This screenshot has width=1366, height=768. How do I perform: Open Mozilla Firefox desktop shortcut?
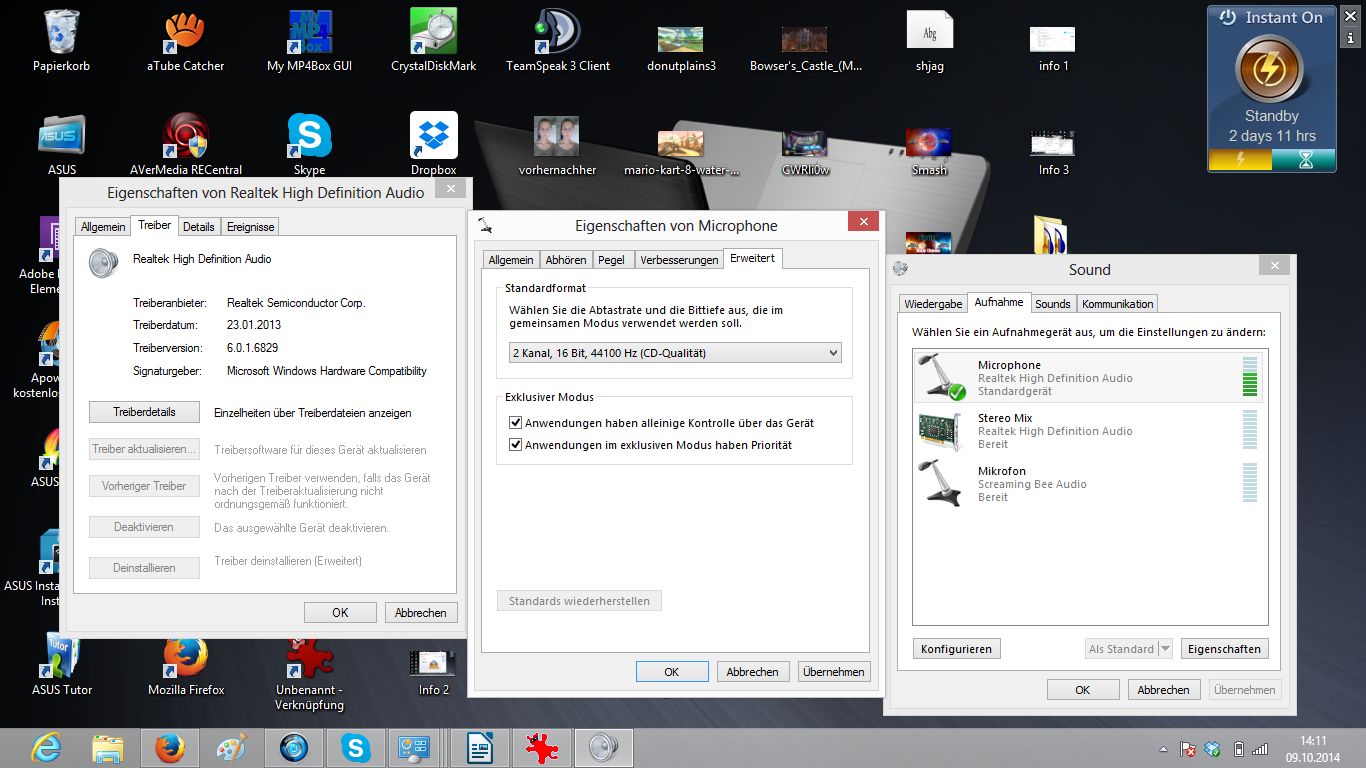tap(186, 665)
